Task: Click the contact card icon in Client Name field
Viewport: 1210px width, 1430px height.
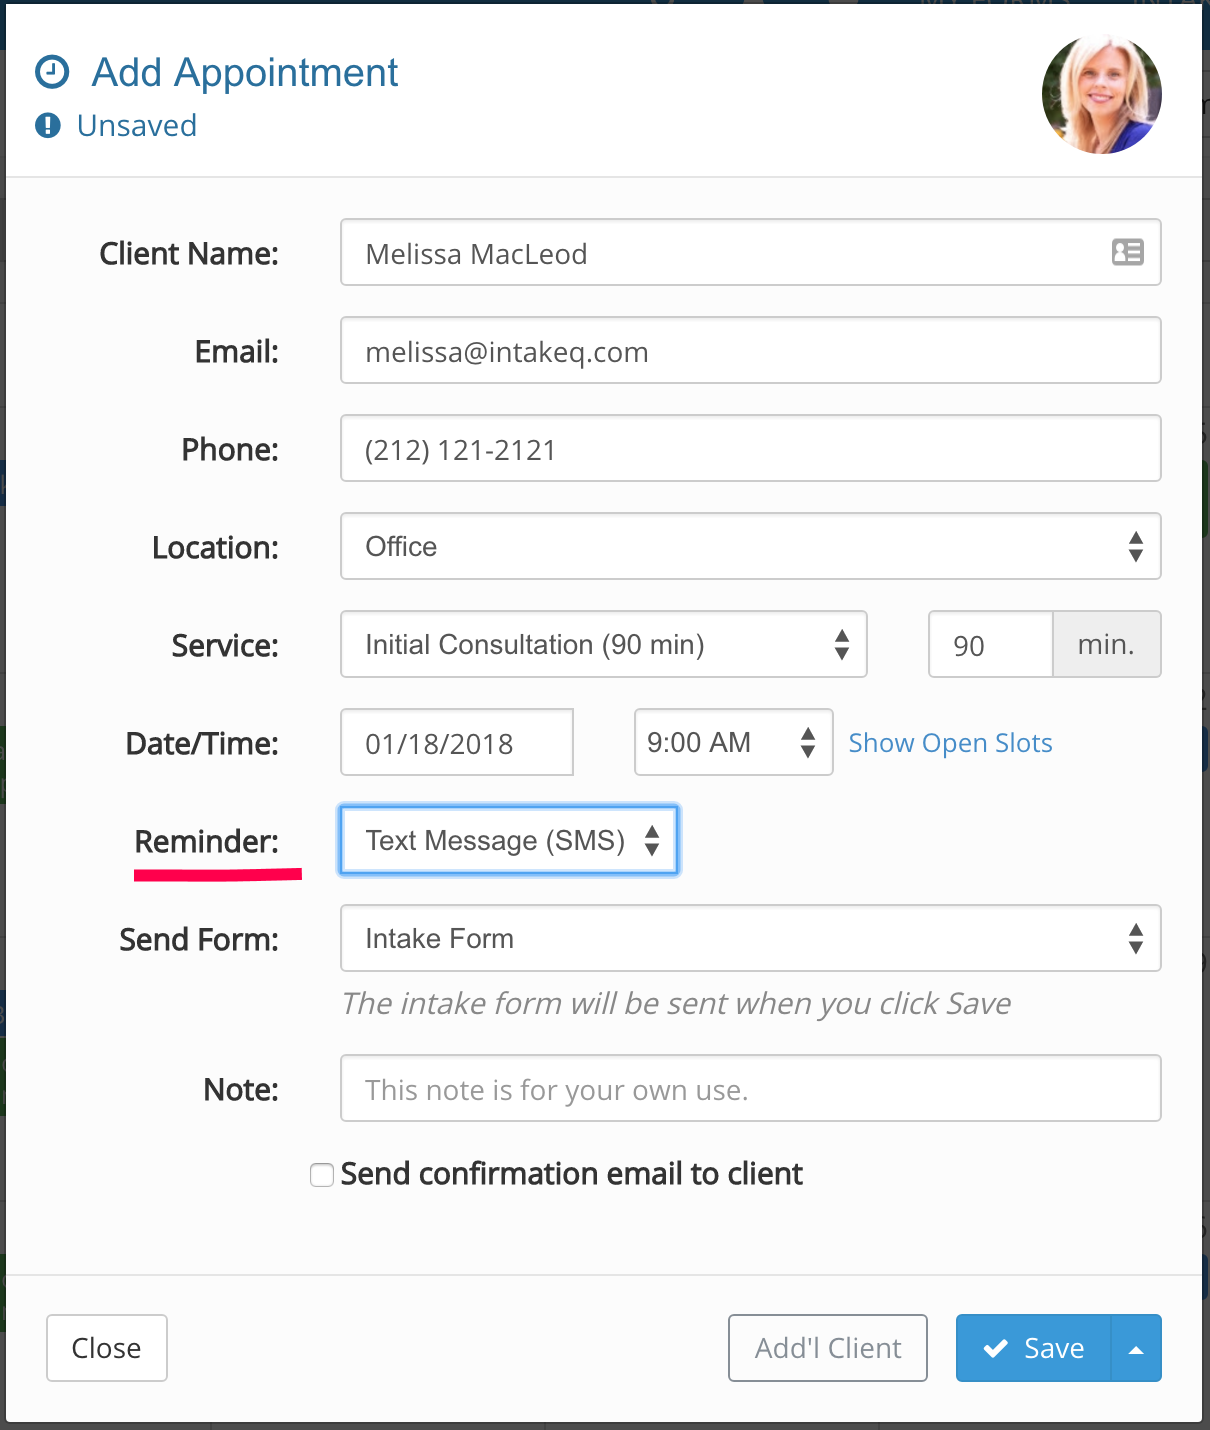Action: [x=1127, y=252]
